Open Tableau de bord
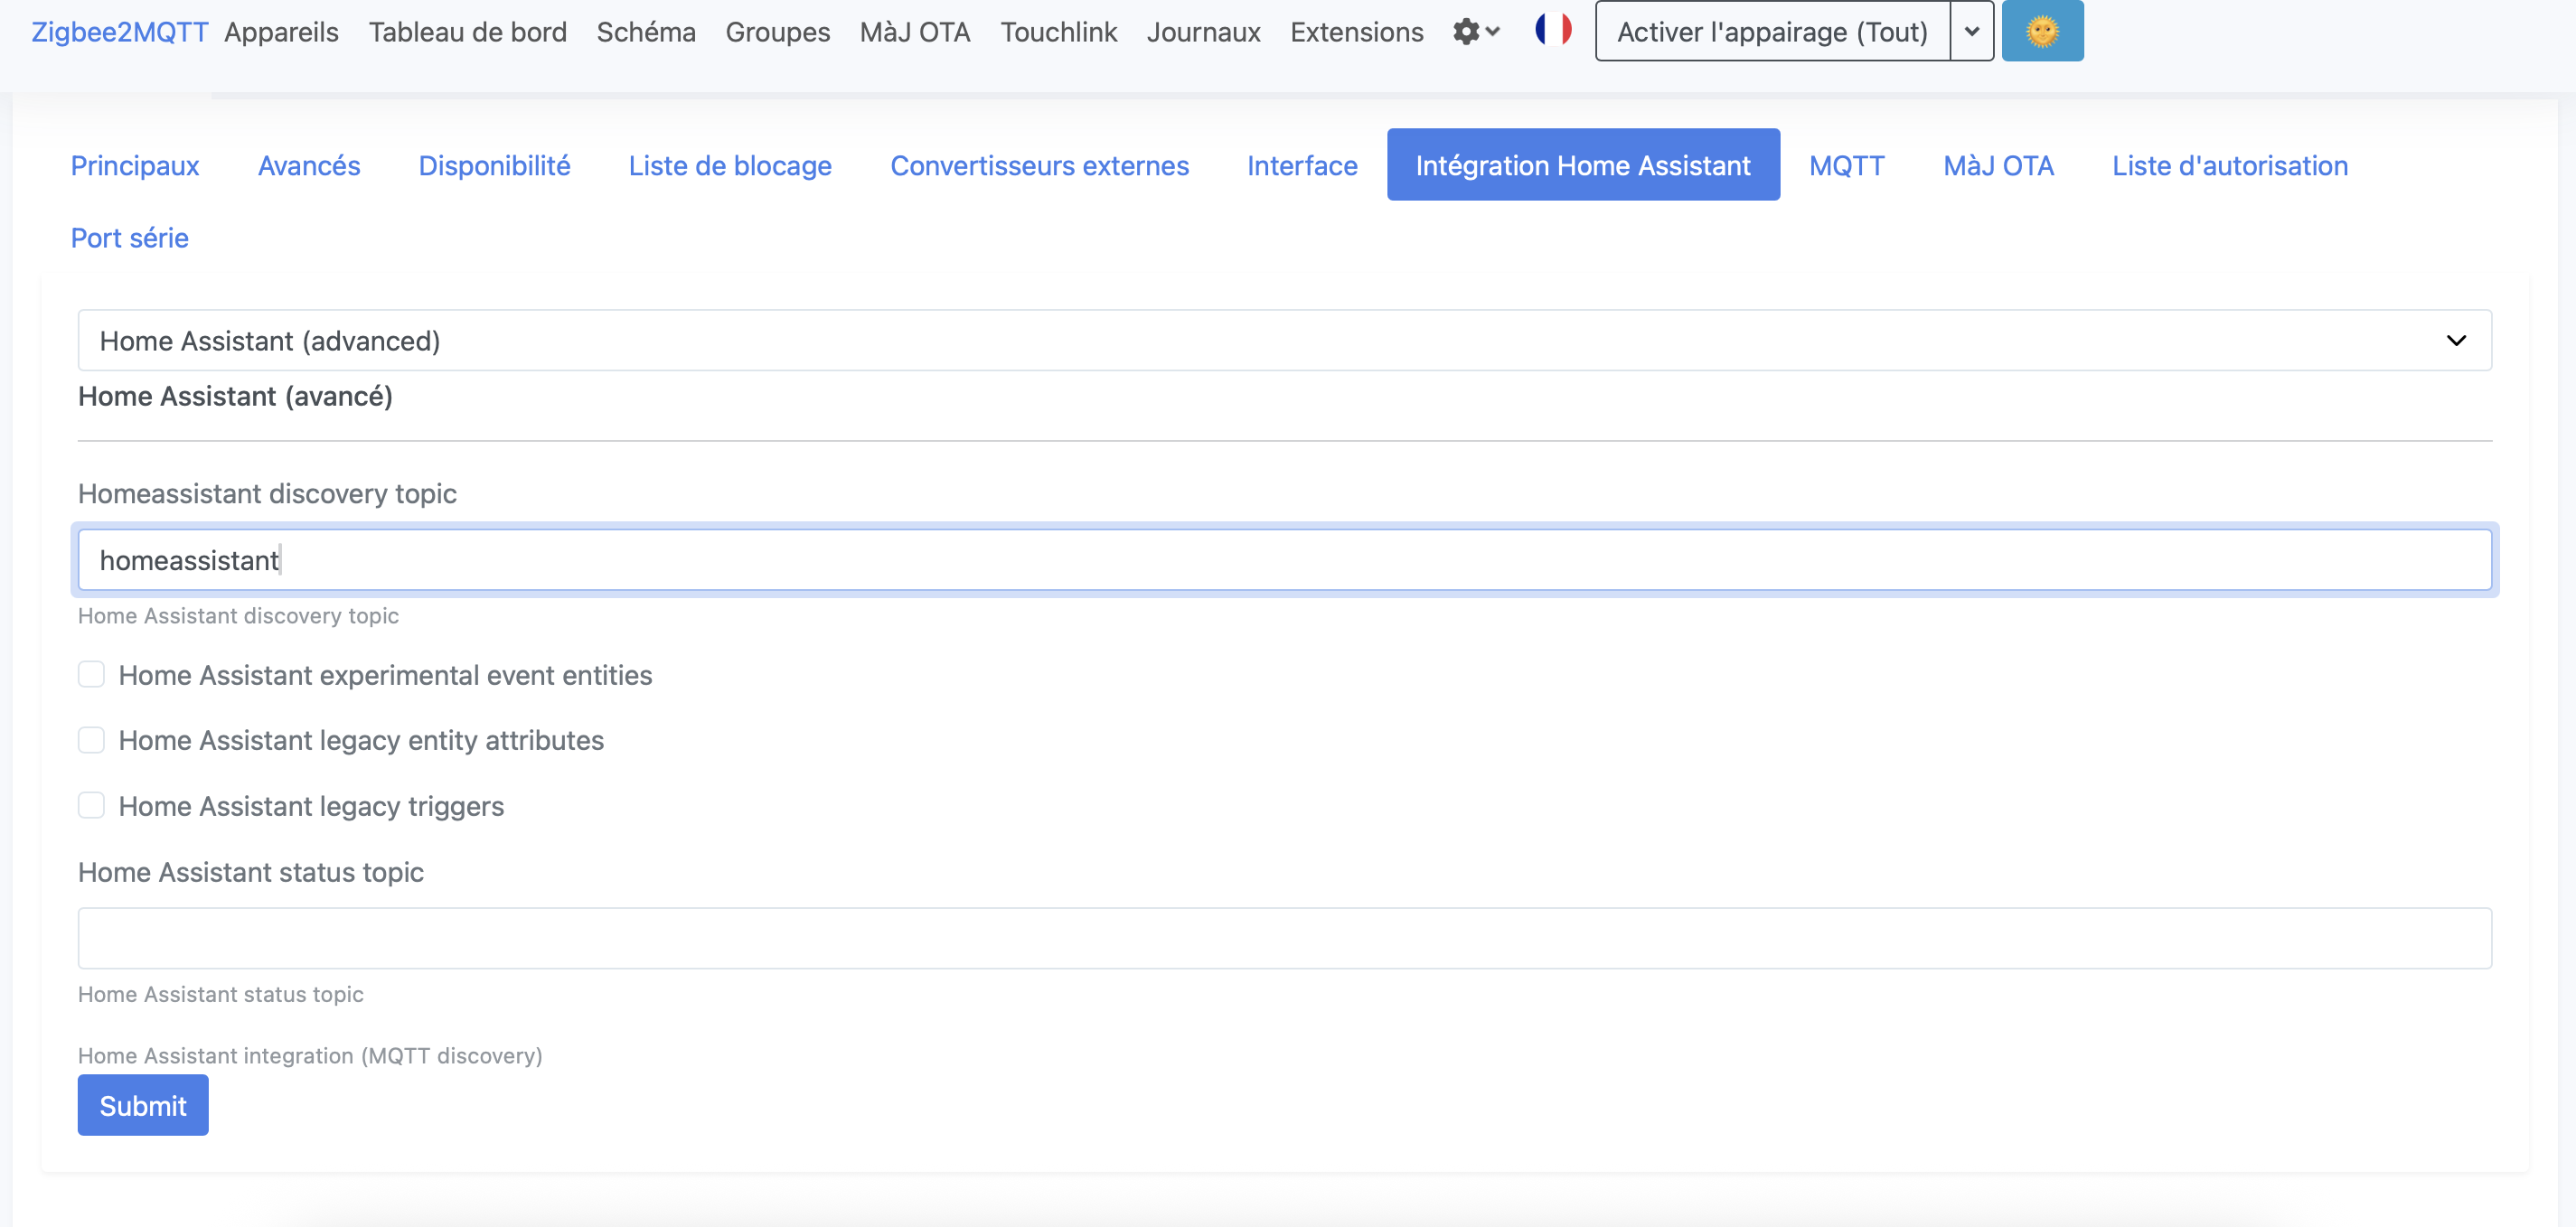Viewport: 2576px width, 1227px height. click(467, 32)
